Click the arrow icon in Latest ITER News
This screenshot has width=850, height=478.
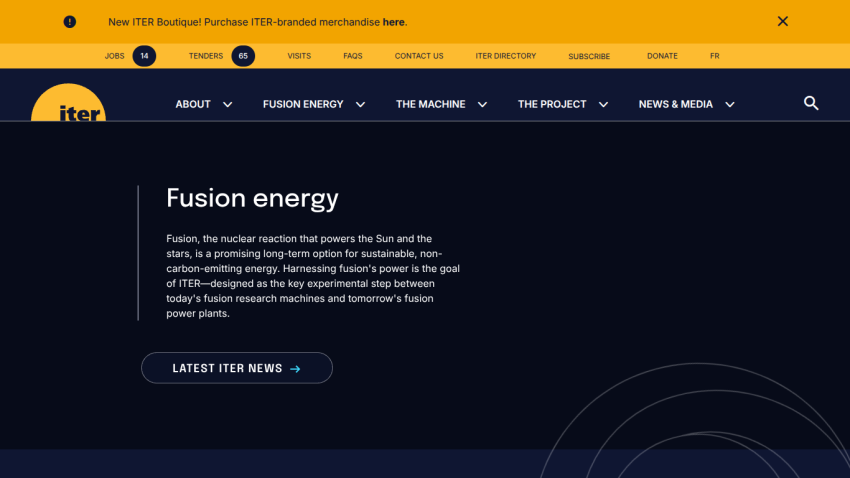(x=295, y=369)
